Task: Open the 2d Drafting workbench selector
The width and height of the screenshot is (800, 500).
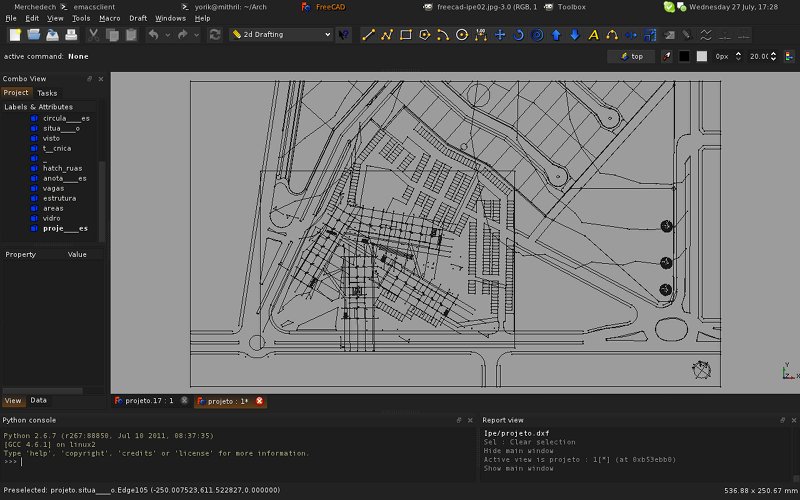Action: pyautogui.click(x=281, y=34)
